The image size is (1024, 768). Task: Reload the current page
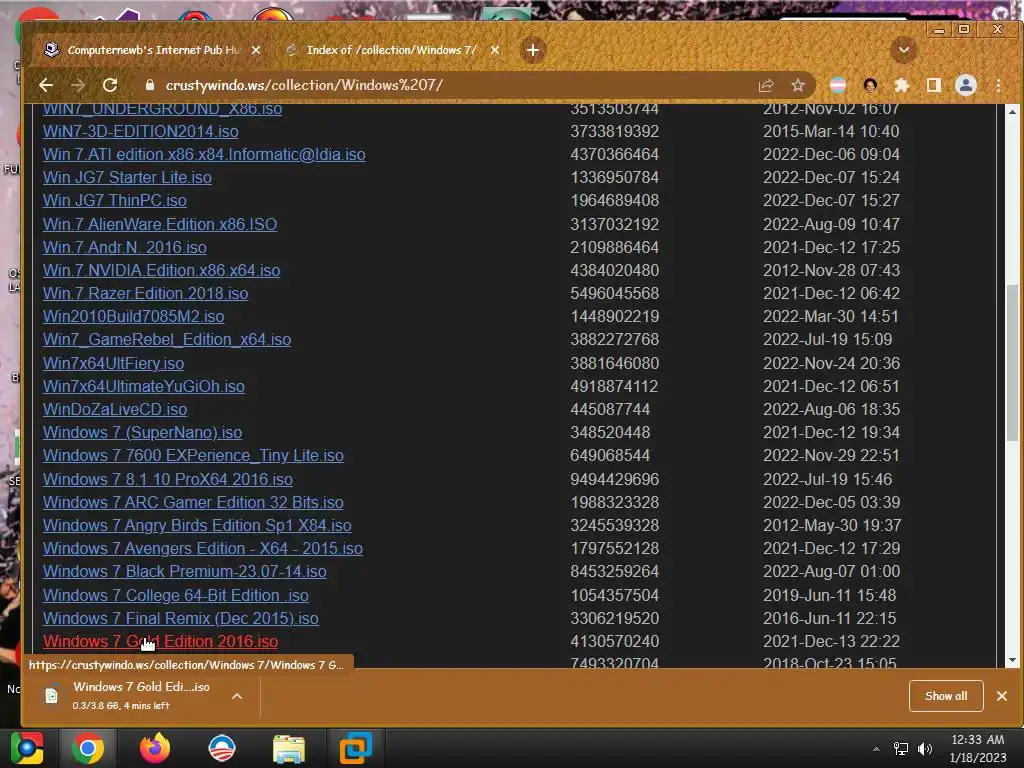click(110, 85)
